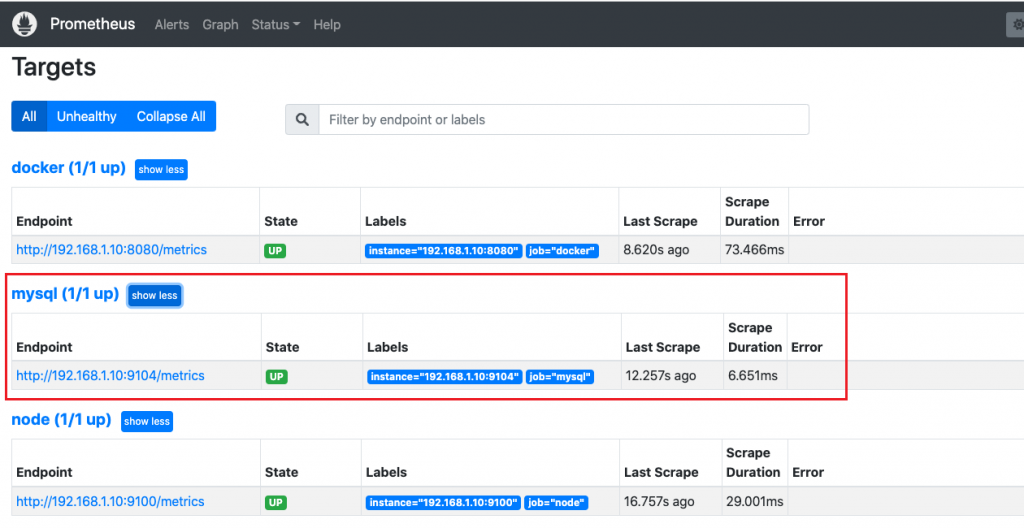The width and height of the screenshot is (1024, 528).
Task: Open endpoint http://192.168.1.10:9104/metrics
Action: pyautogui.click(x=110, y=376)
